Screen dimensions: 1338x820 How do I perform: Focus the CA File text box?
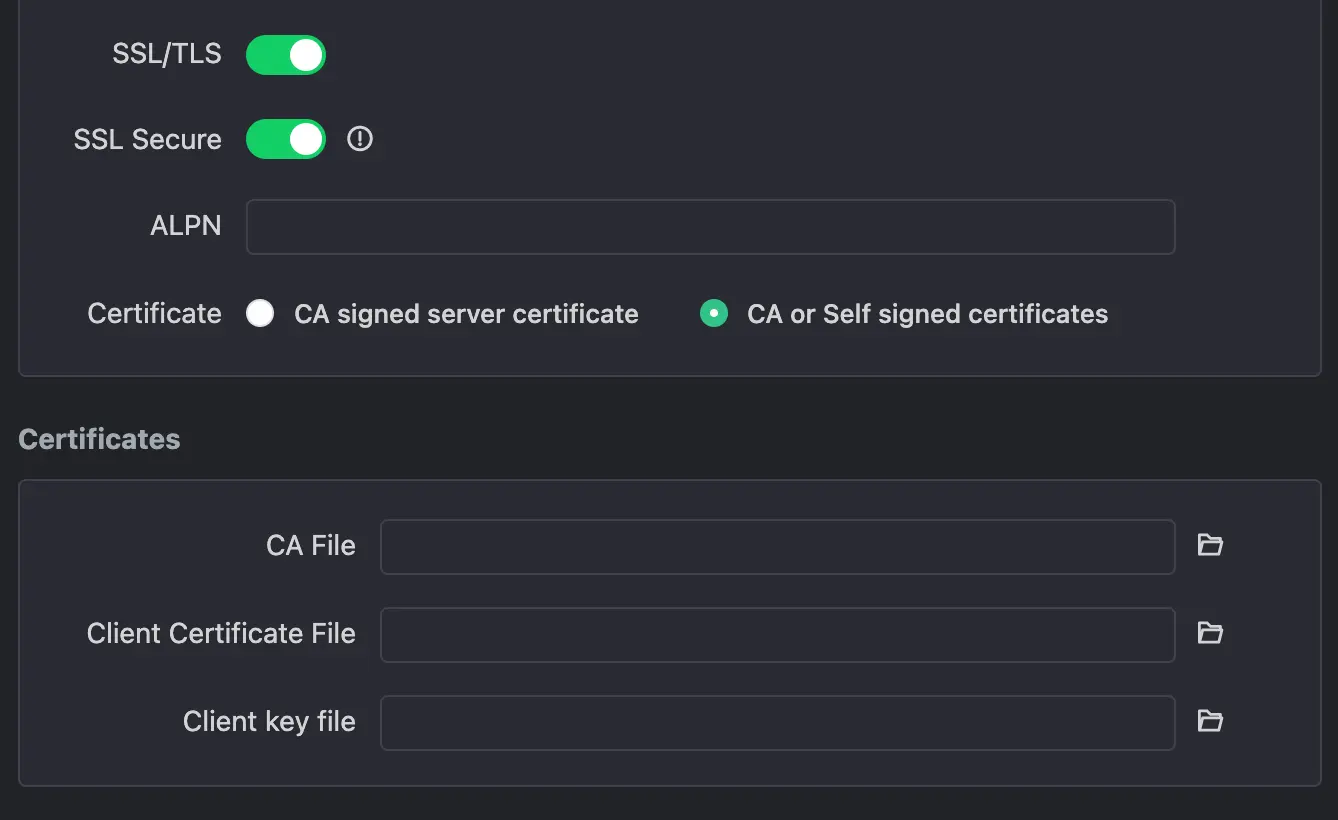pos(778,546)
